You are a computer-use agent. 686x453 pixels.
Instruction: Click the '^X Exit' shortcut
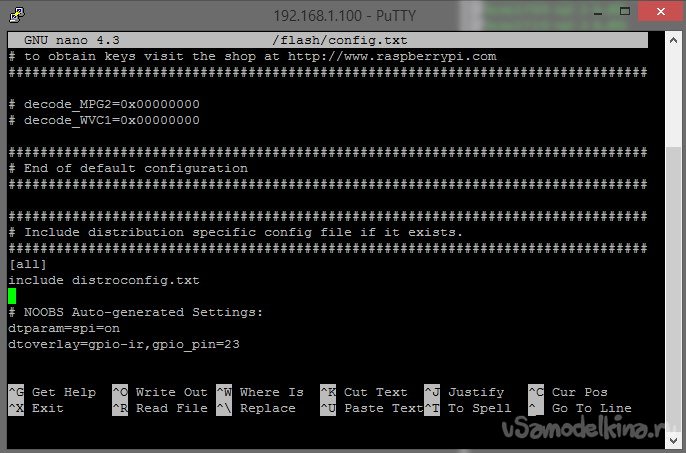click(x=36, y=408)
